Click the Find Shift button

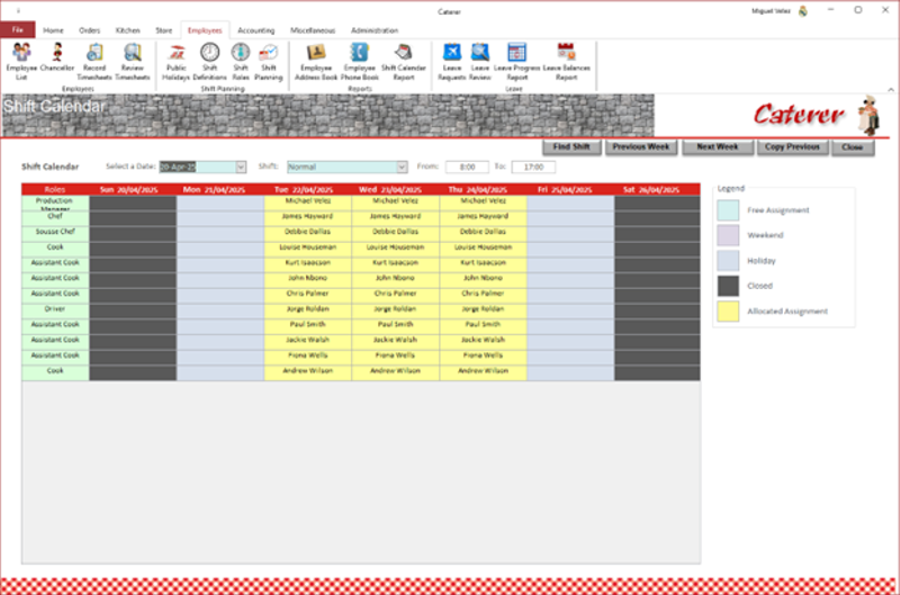(x=571, y=147)
